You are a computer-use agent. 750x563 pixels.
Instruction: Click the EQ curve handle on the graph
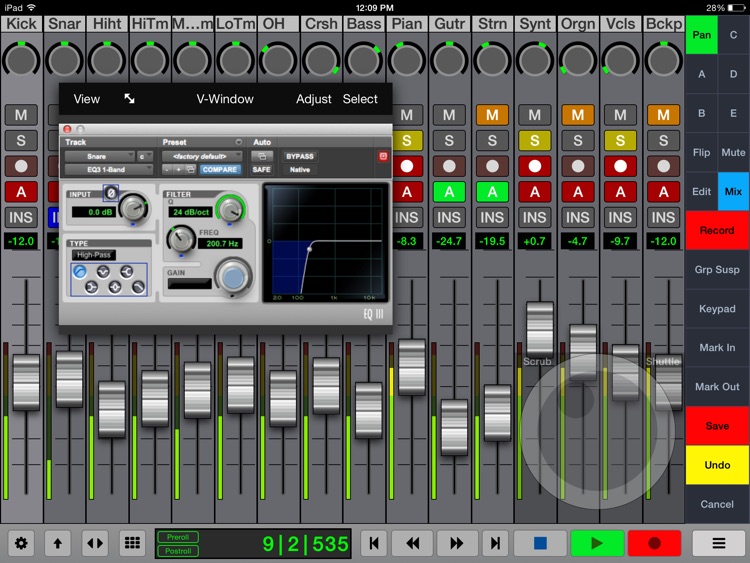click(310, 249)
